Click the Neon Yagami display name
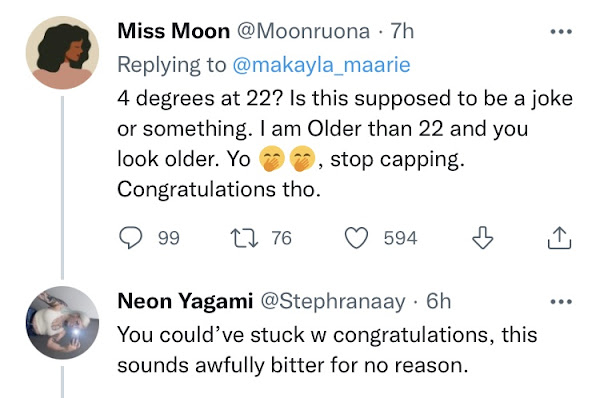 point(185,301)
